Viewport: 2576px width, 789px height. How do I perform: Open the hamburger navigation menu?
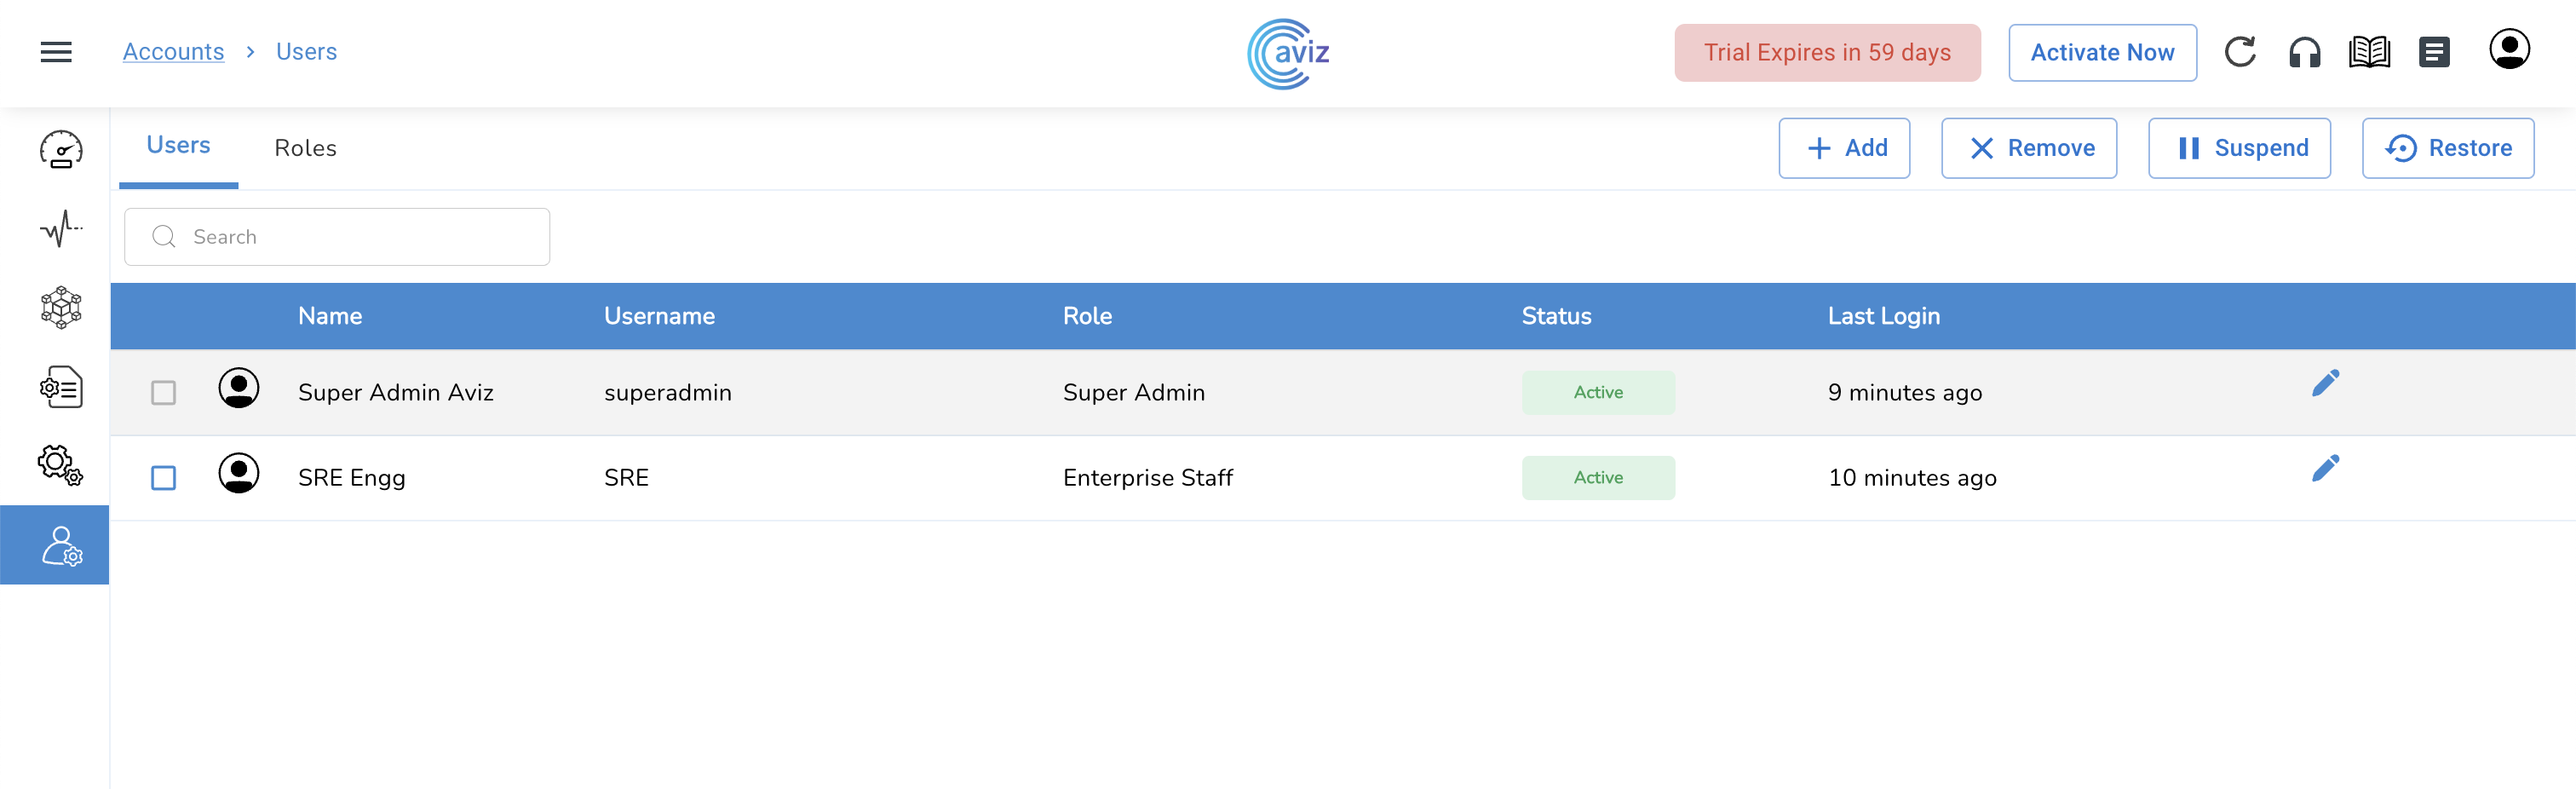coord(56,52)
